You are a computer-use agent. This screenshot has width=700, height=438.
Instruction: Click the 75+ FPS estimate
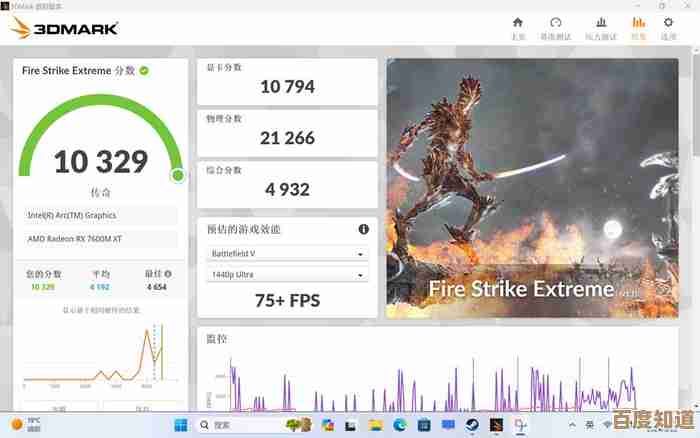coord(288,300)
